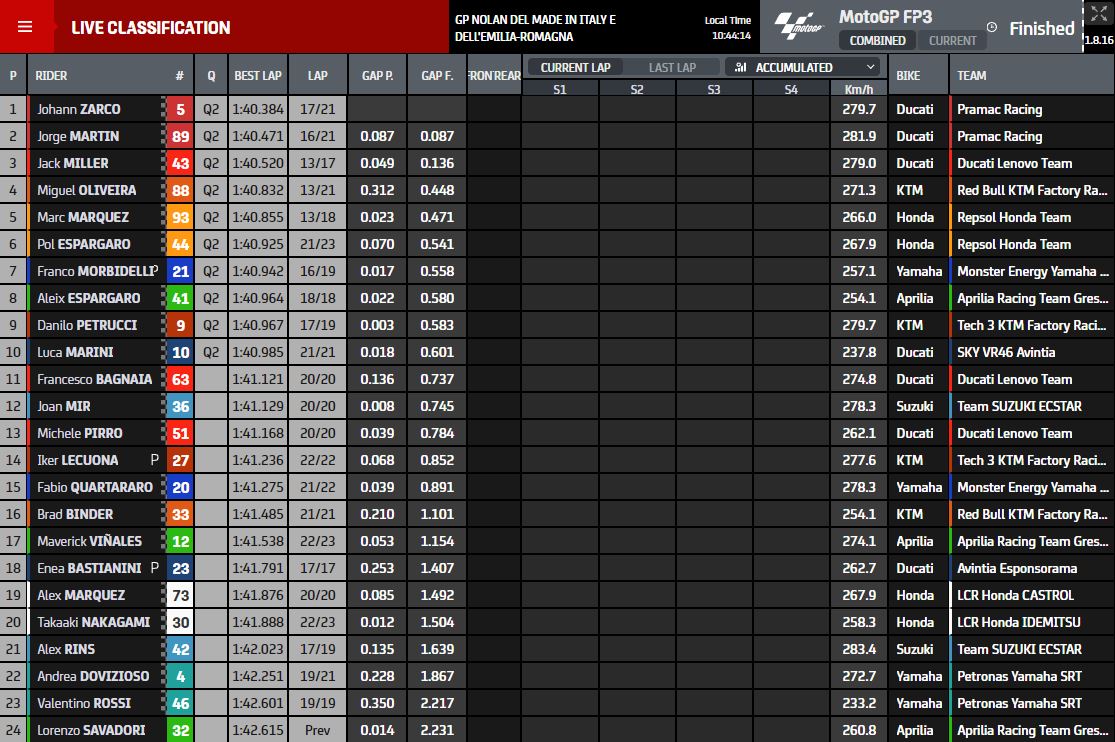
Task: Select rider Iker LECUONA
Action: pos(78,461)
